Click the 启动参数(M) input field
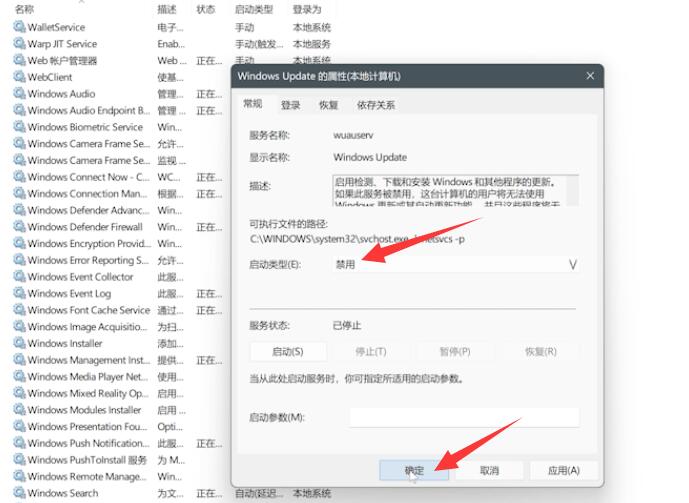This screenshot has height=503, width=689. point(464,417)
